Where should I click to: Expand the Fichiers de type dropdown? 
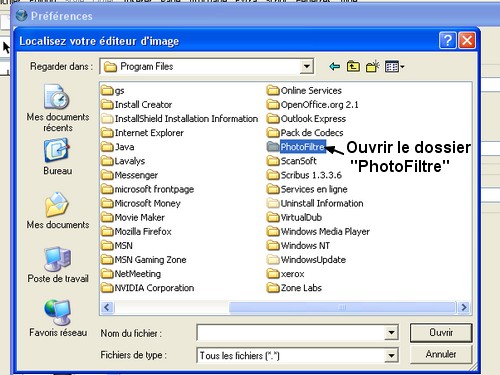tap(391, 355)
